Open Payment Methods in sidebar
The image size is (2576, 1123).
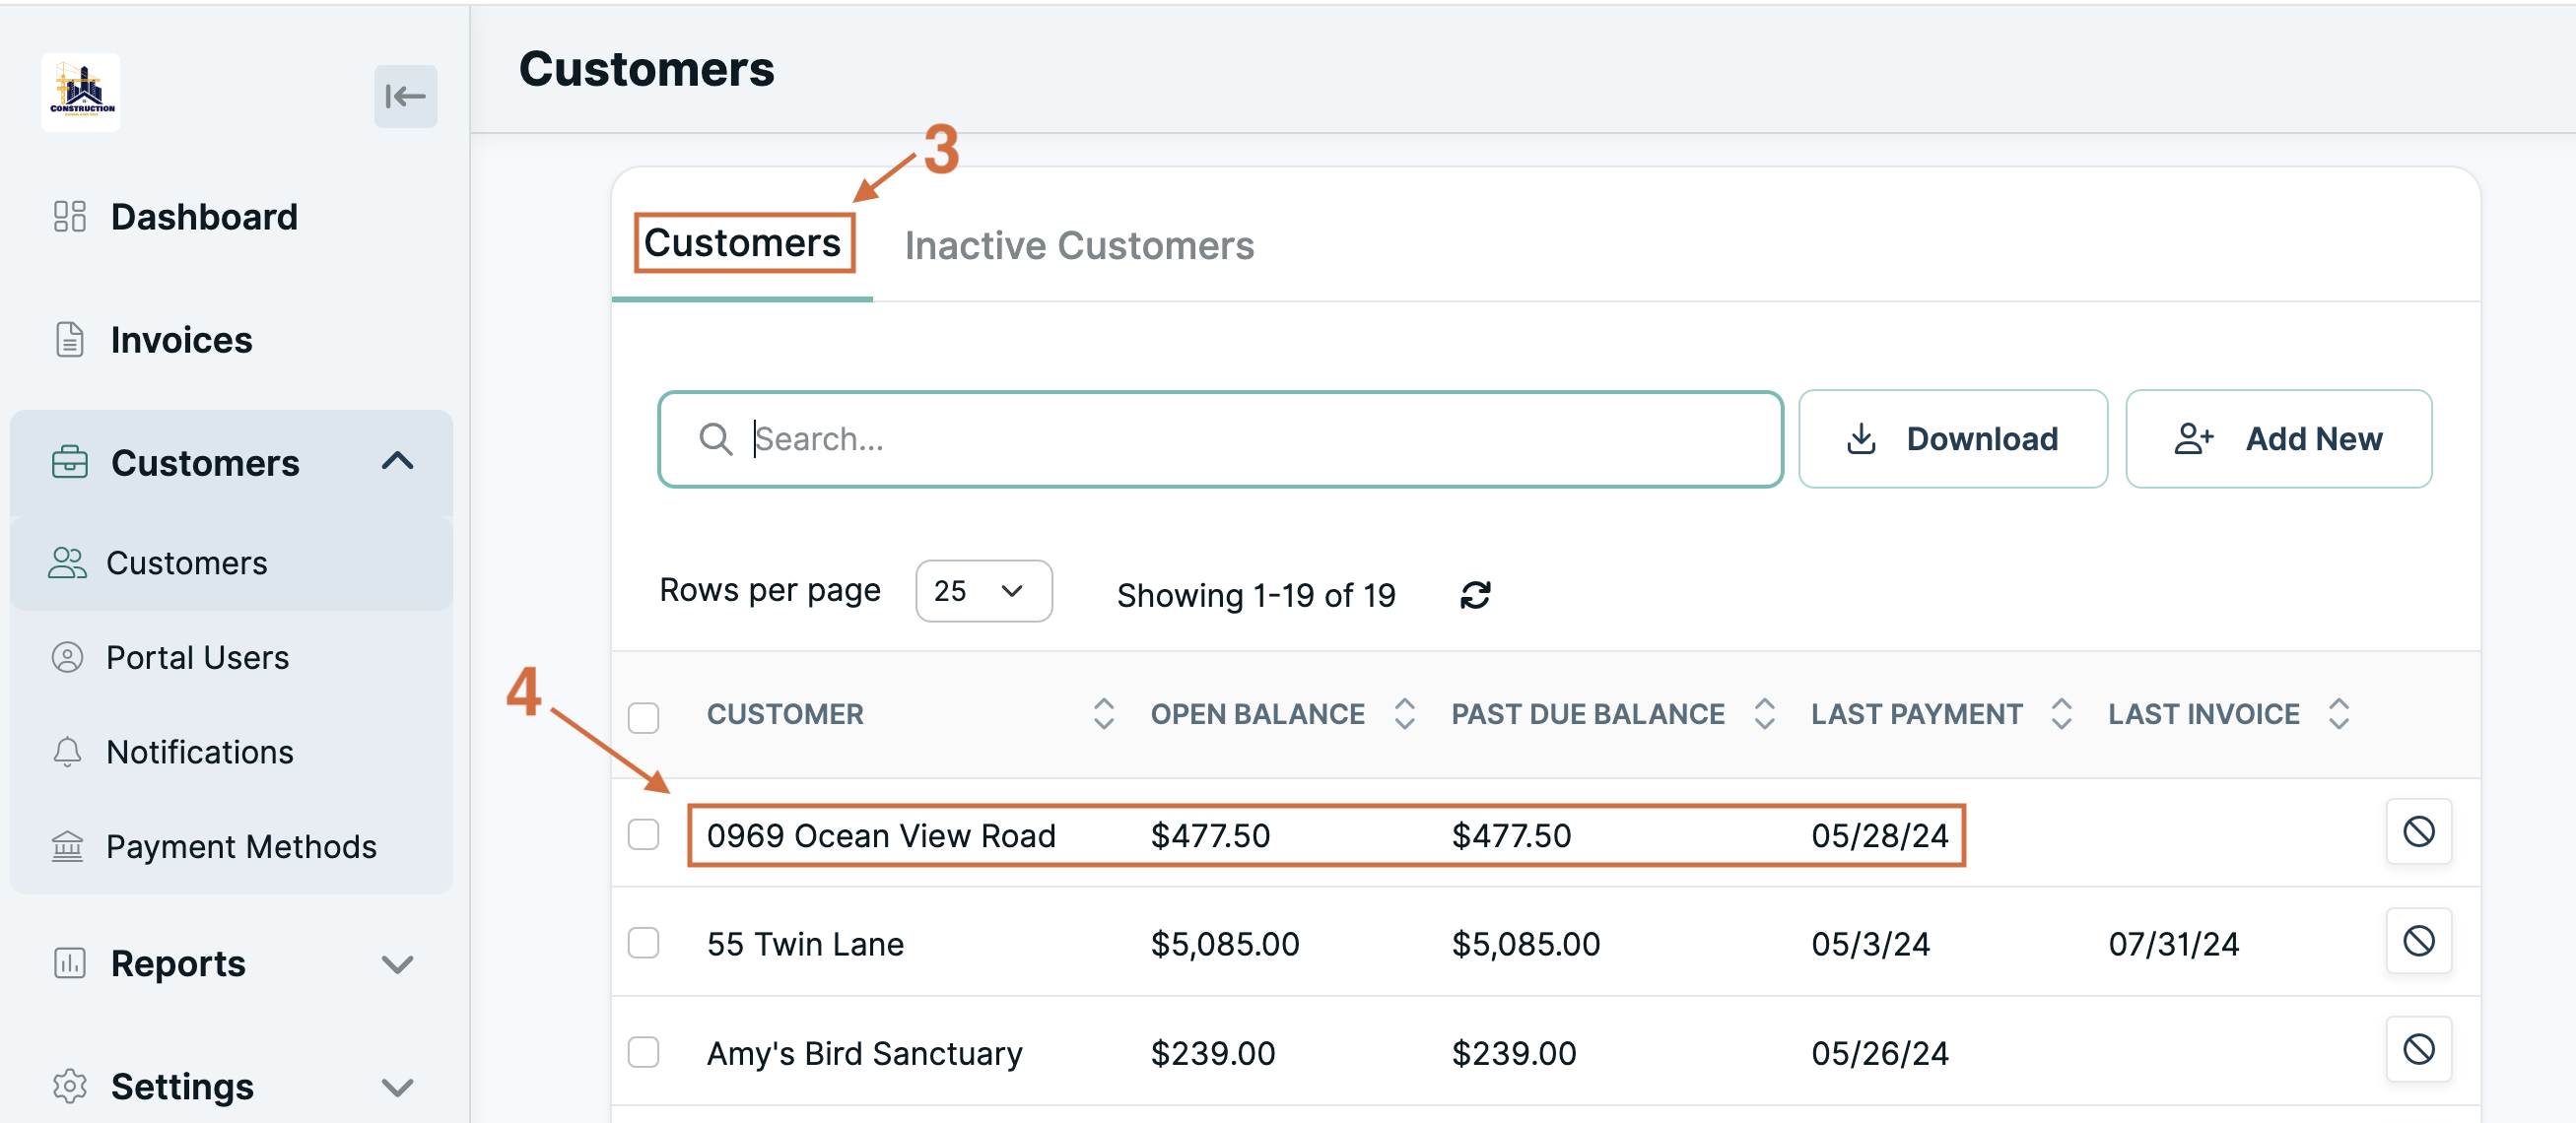(241, 847)
